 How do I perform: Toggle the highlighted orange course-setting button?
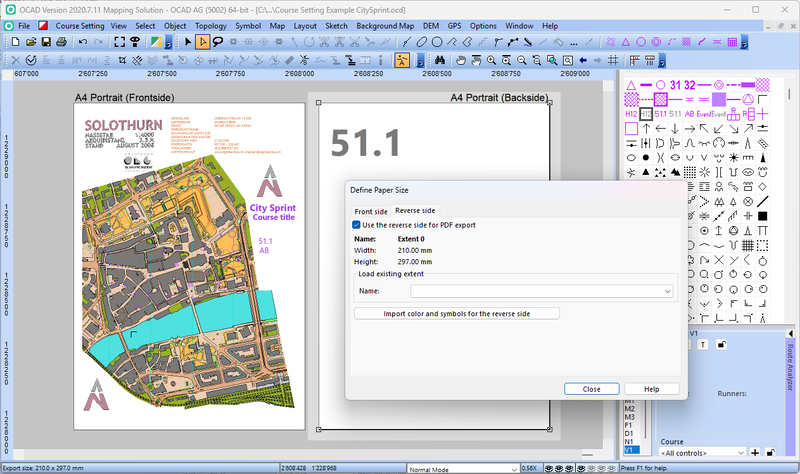[x=402, y=60]
